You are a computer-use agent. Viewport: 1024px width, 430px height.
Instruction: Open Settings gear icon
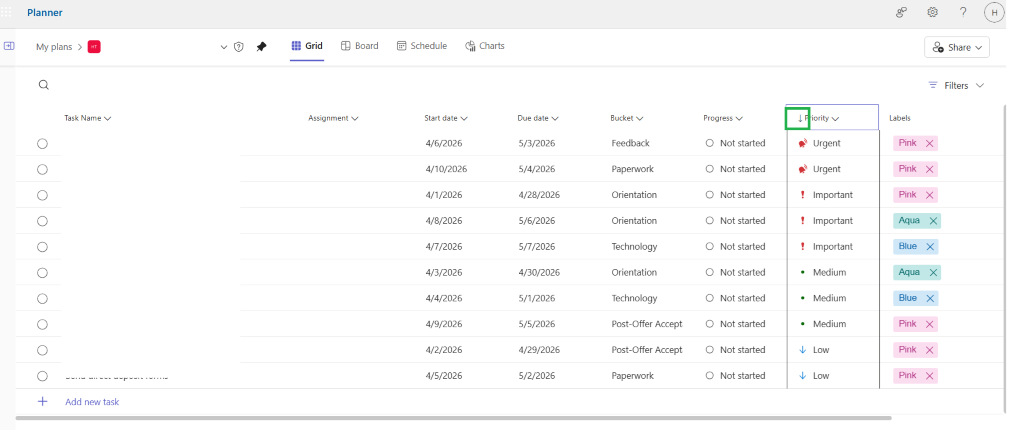[933, 12]
